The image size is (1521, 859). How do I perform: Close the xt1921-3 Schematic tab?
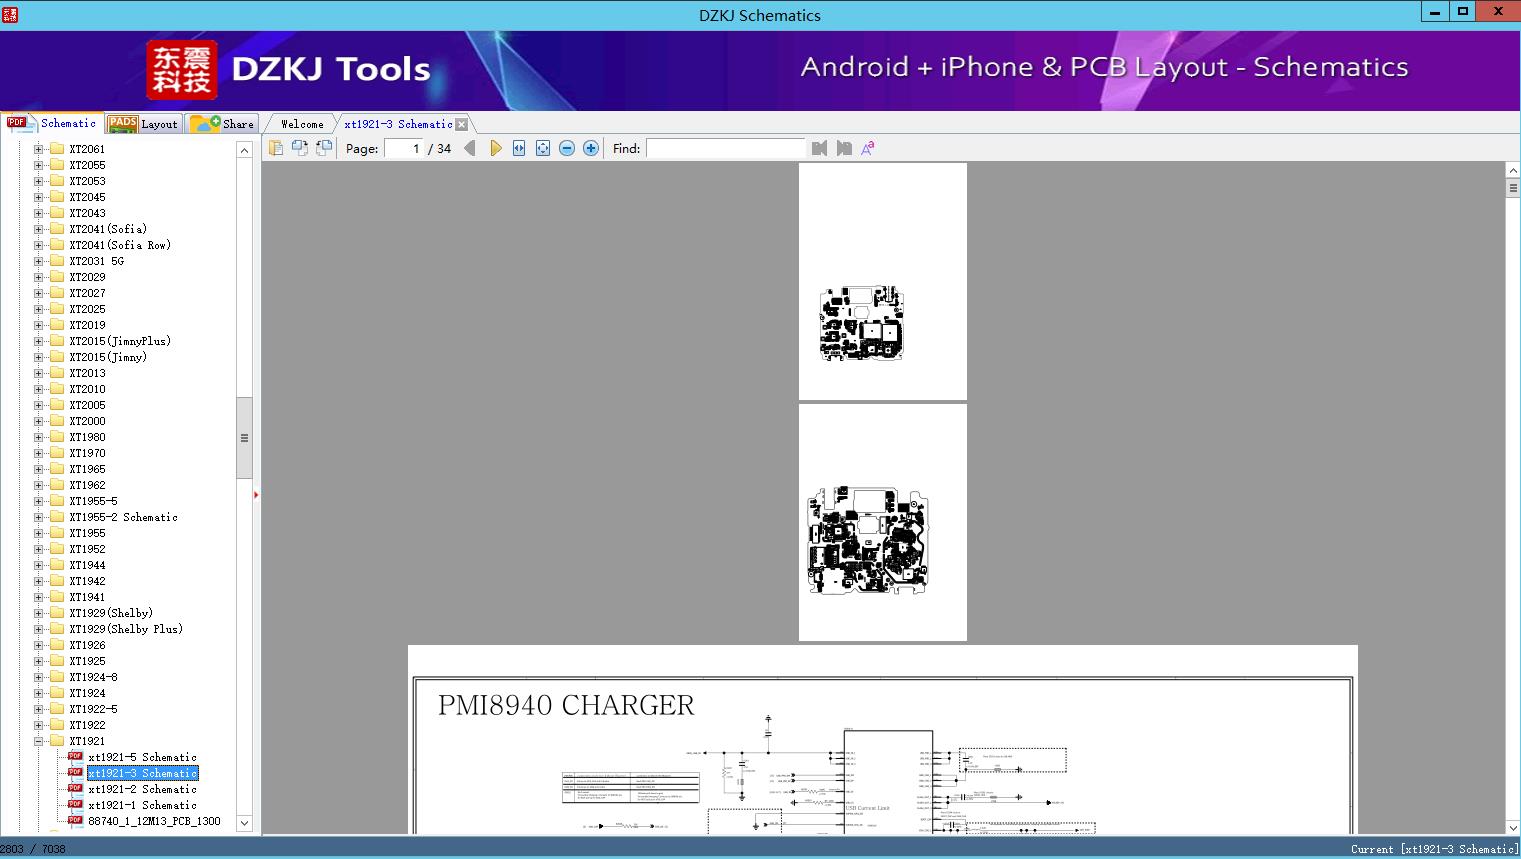[461, 125]
